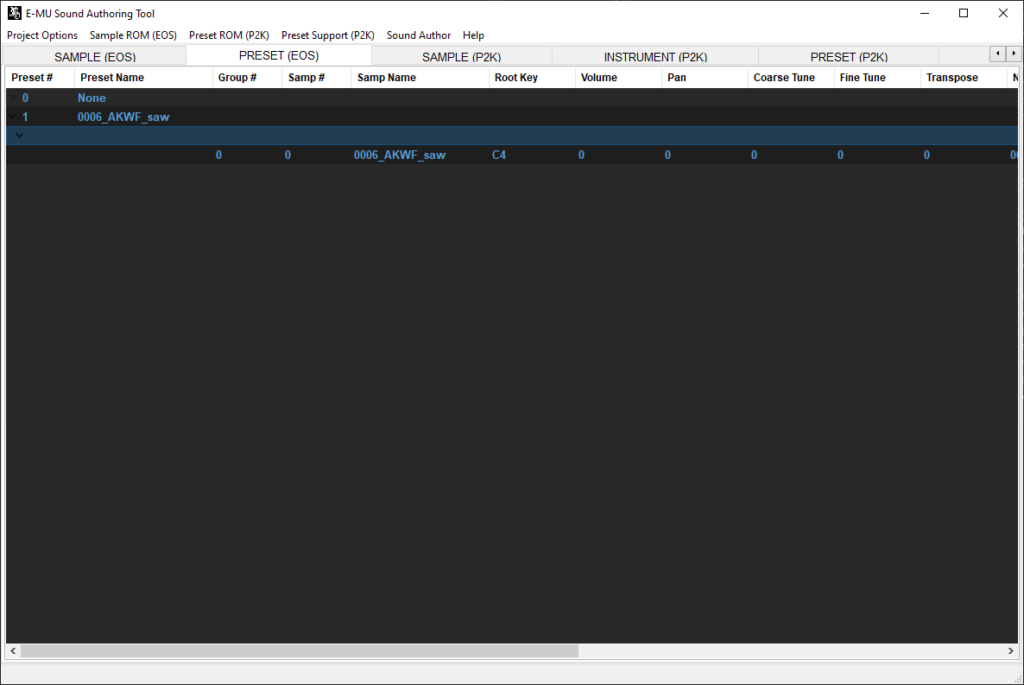The image size is (1024, 685).
Task: Minimize the E-MU Sound Authoring Tool window
Action: point(925,13)
